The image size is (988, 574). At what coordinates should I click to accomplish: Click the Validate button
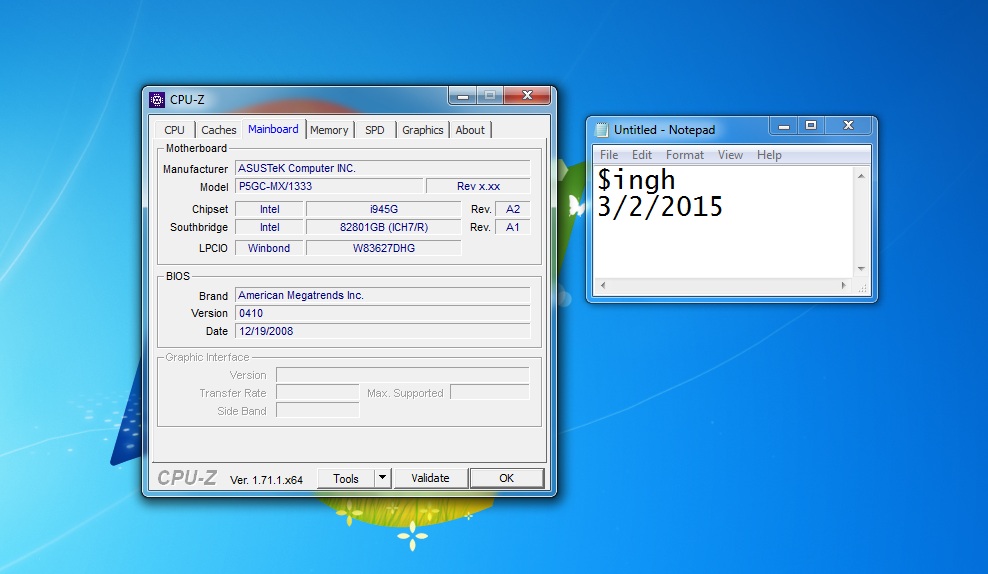[x=430, y=478]
